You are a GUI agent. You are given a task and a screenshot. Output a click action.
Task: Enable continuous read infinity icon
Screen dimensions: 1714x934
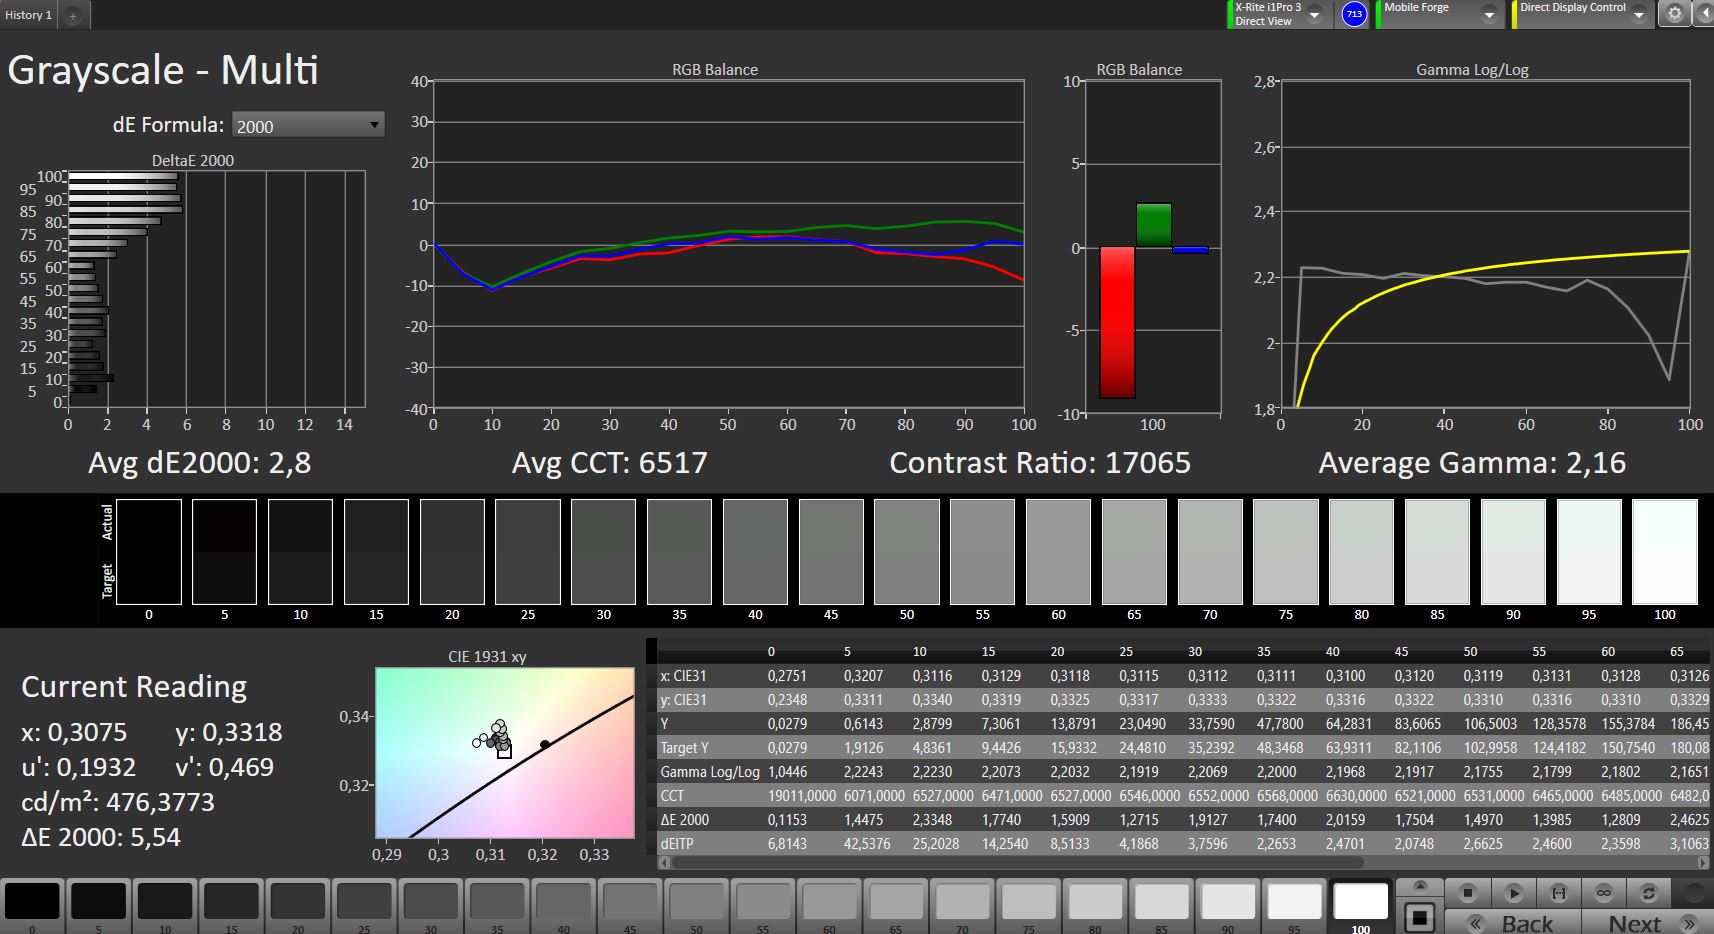pos(1603,892)
